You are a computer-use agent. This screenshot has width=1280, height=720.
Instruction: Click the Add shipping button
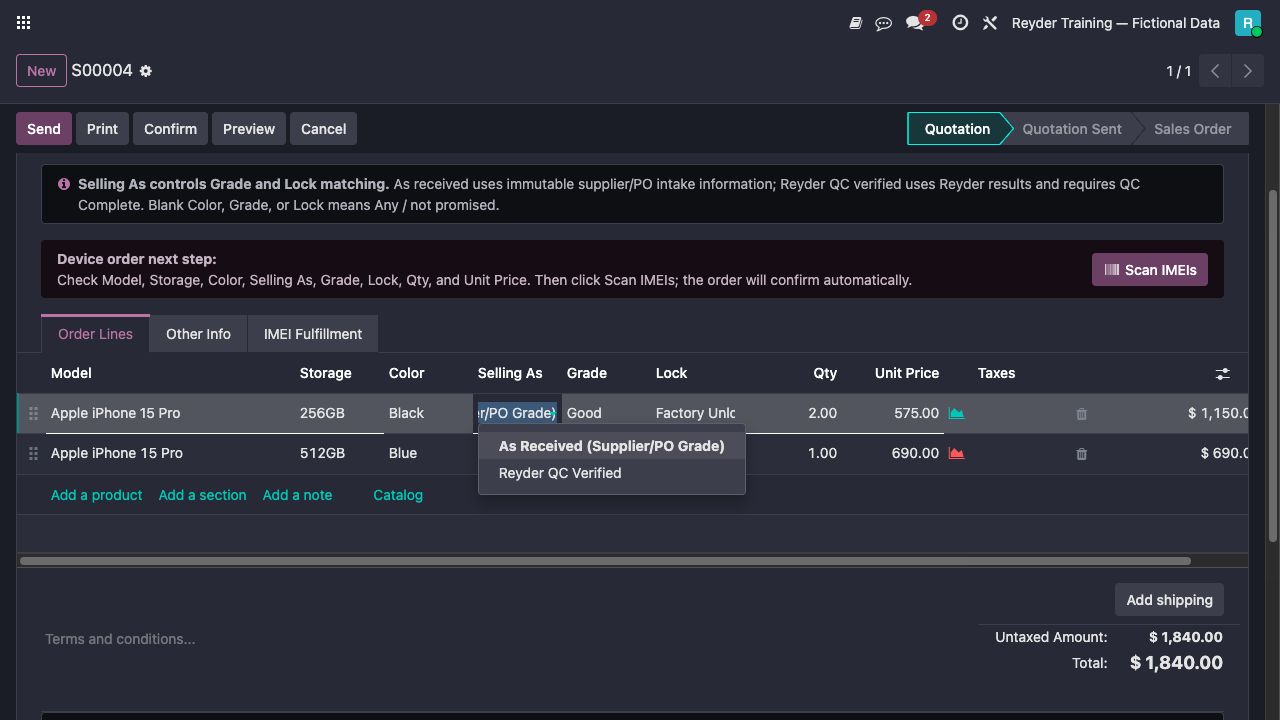1169,600
